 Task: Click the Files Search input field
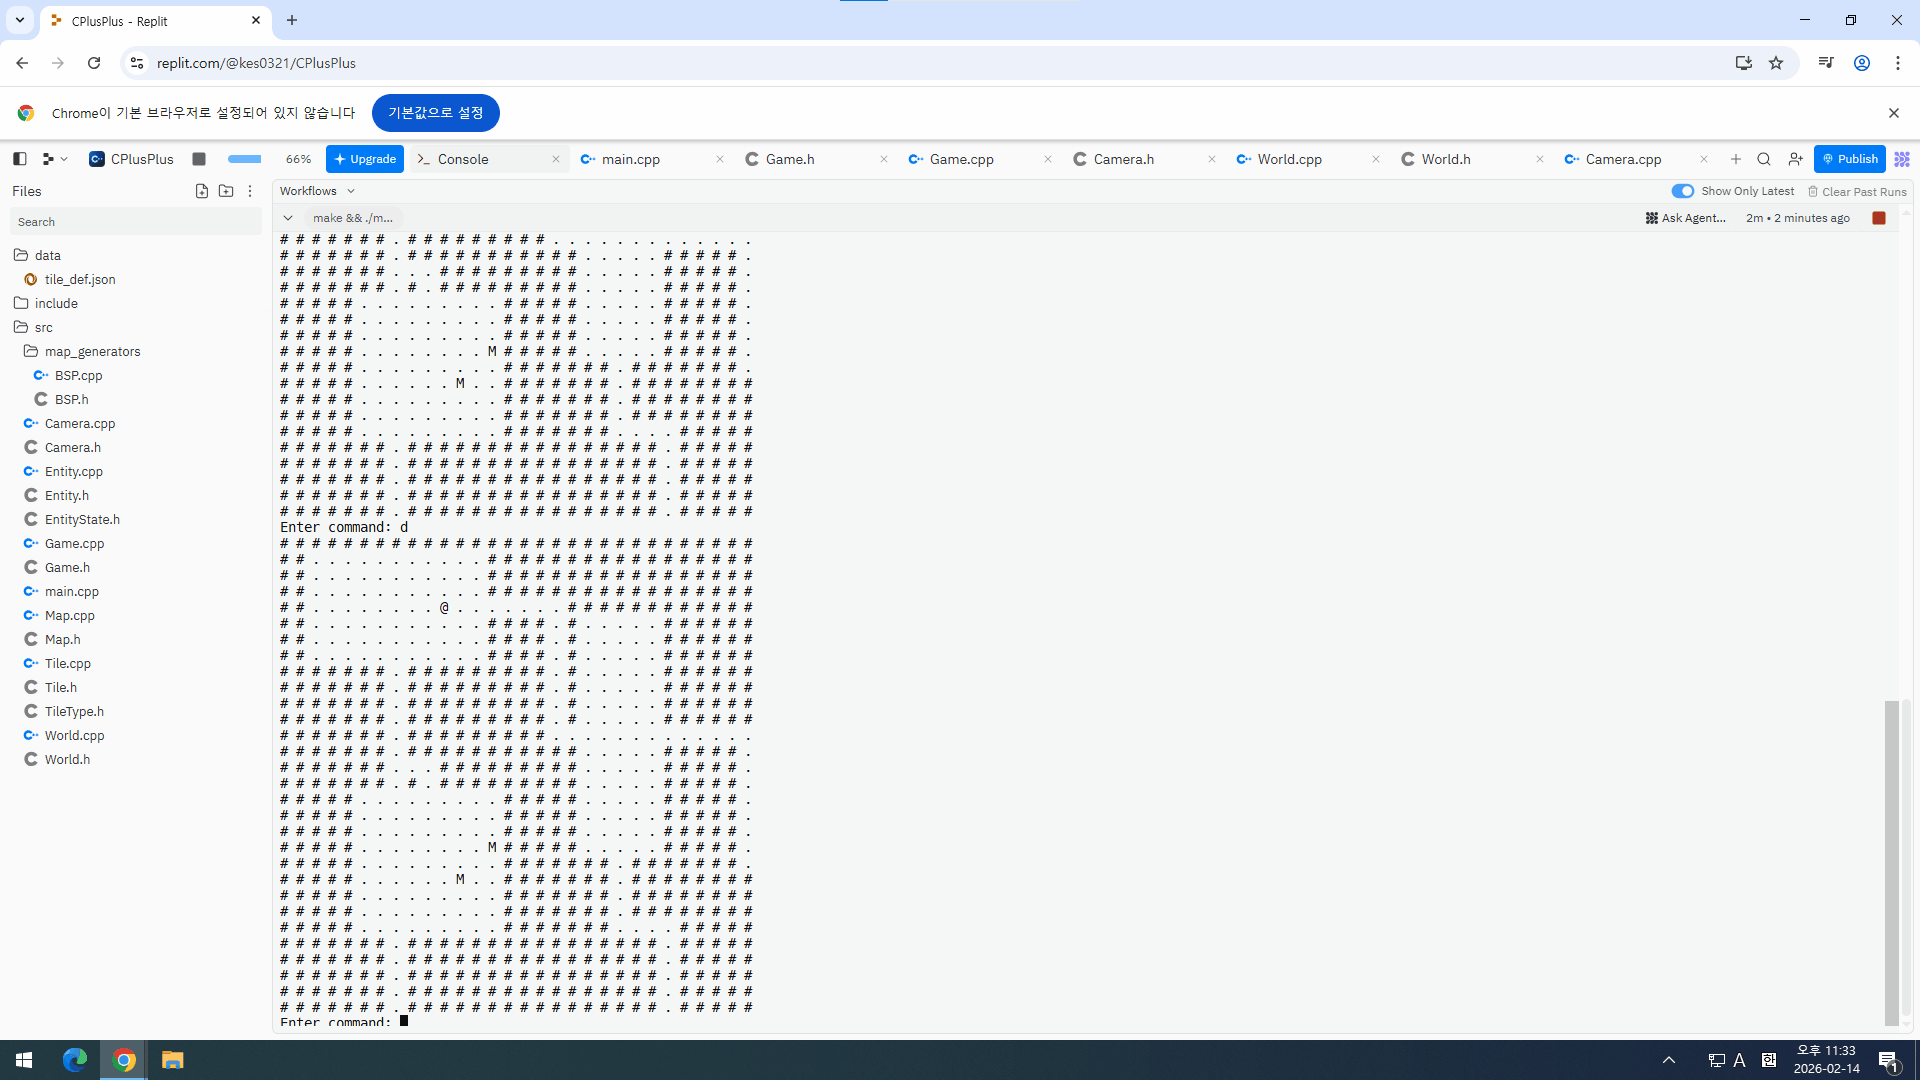click(135, 222)
